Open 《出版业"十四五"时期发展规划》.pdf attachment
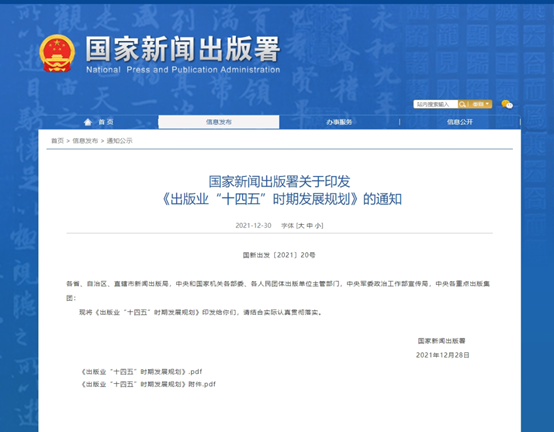The image size is (554, 432). coord(142,372)
